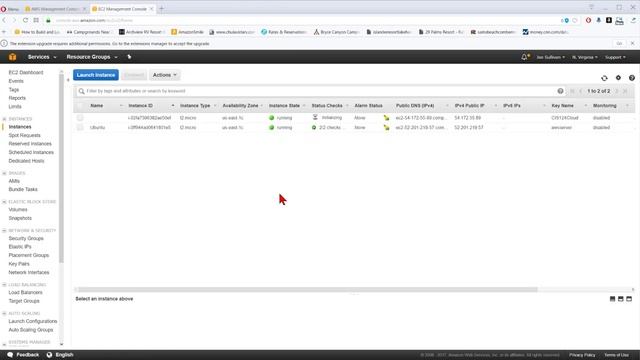Open Bryce Canyon bookmark
This screenshot has height=360, width=640.
[x=336, y=32]
